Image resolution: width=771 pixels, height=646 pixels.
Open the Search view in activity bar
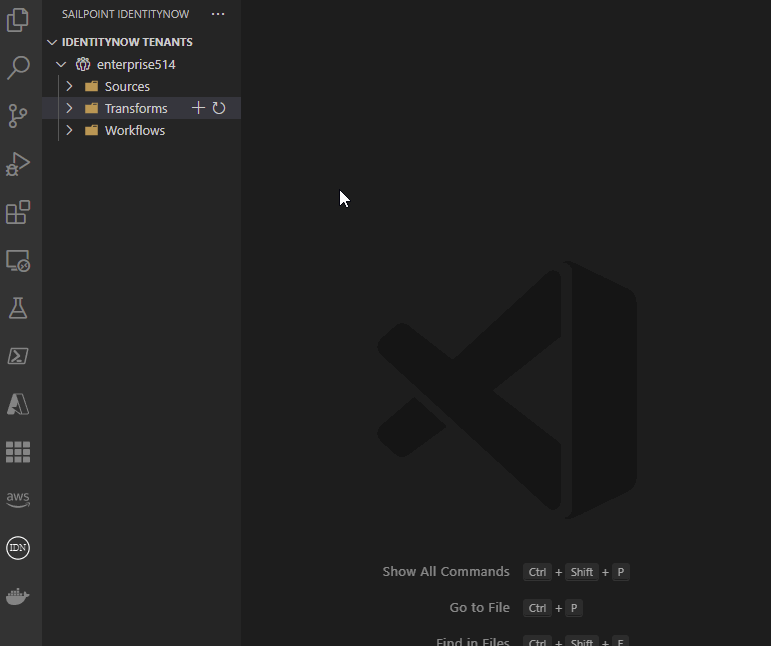18,67
